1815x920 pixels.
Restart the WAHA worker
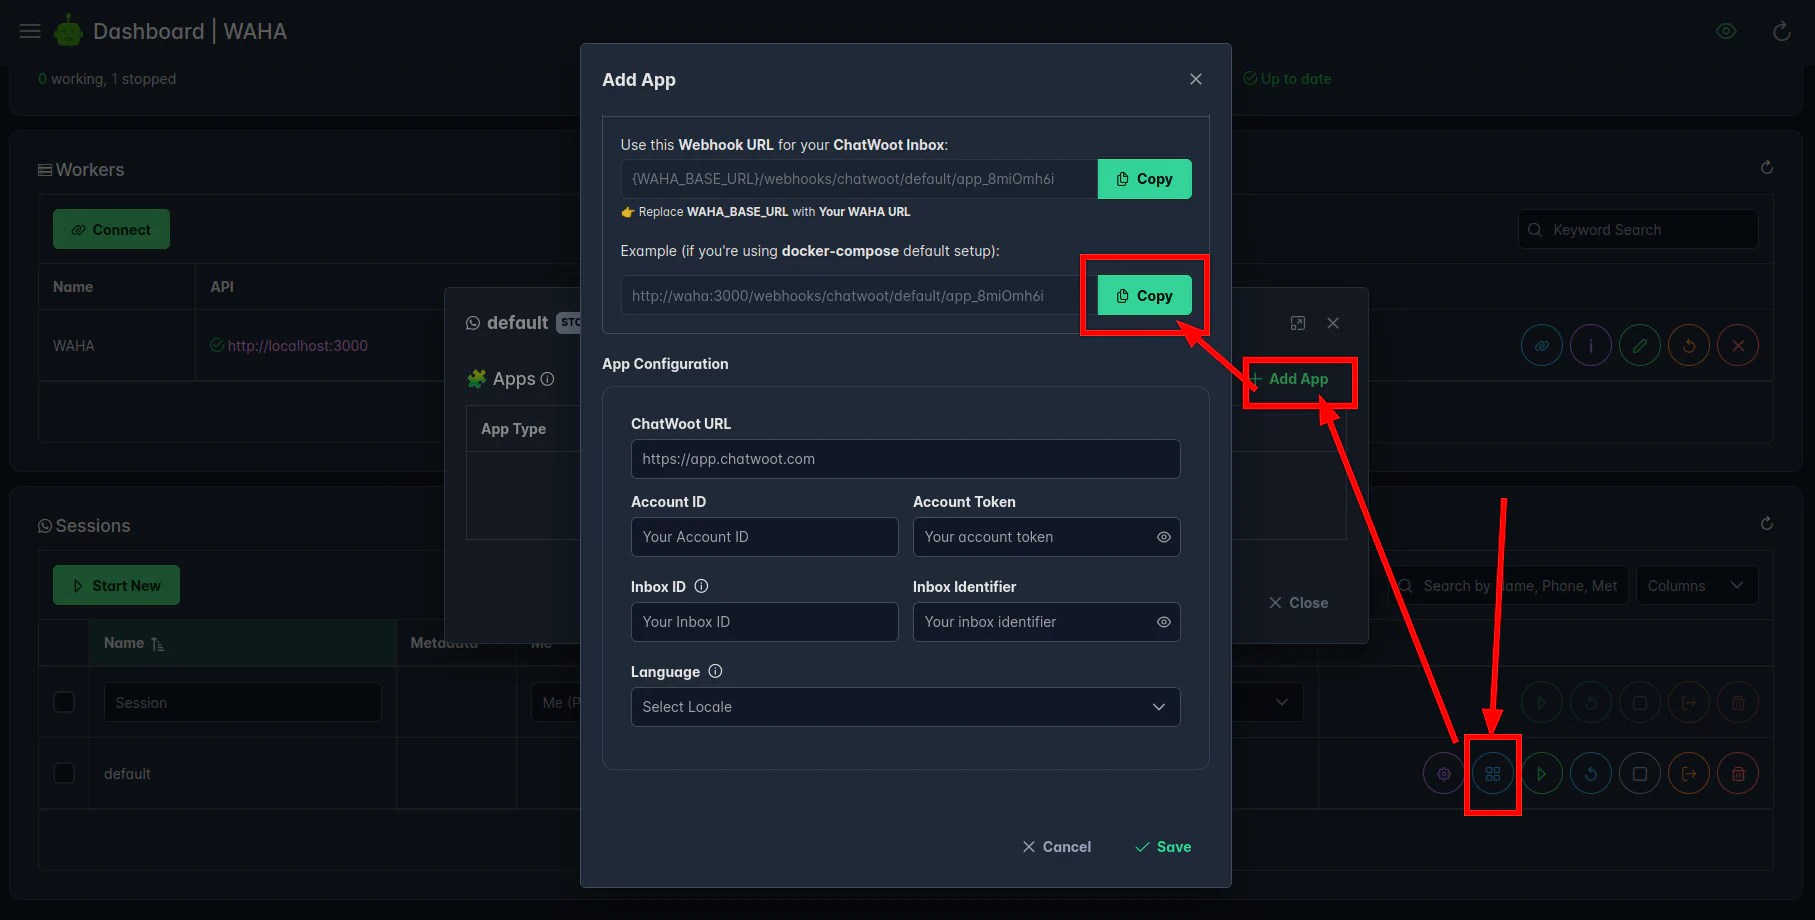coord(1689,346)
